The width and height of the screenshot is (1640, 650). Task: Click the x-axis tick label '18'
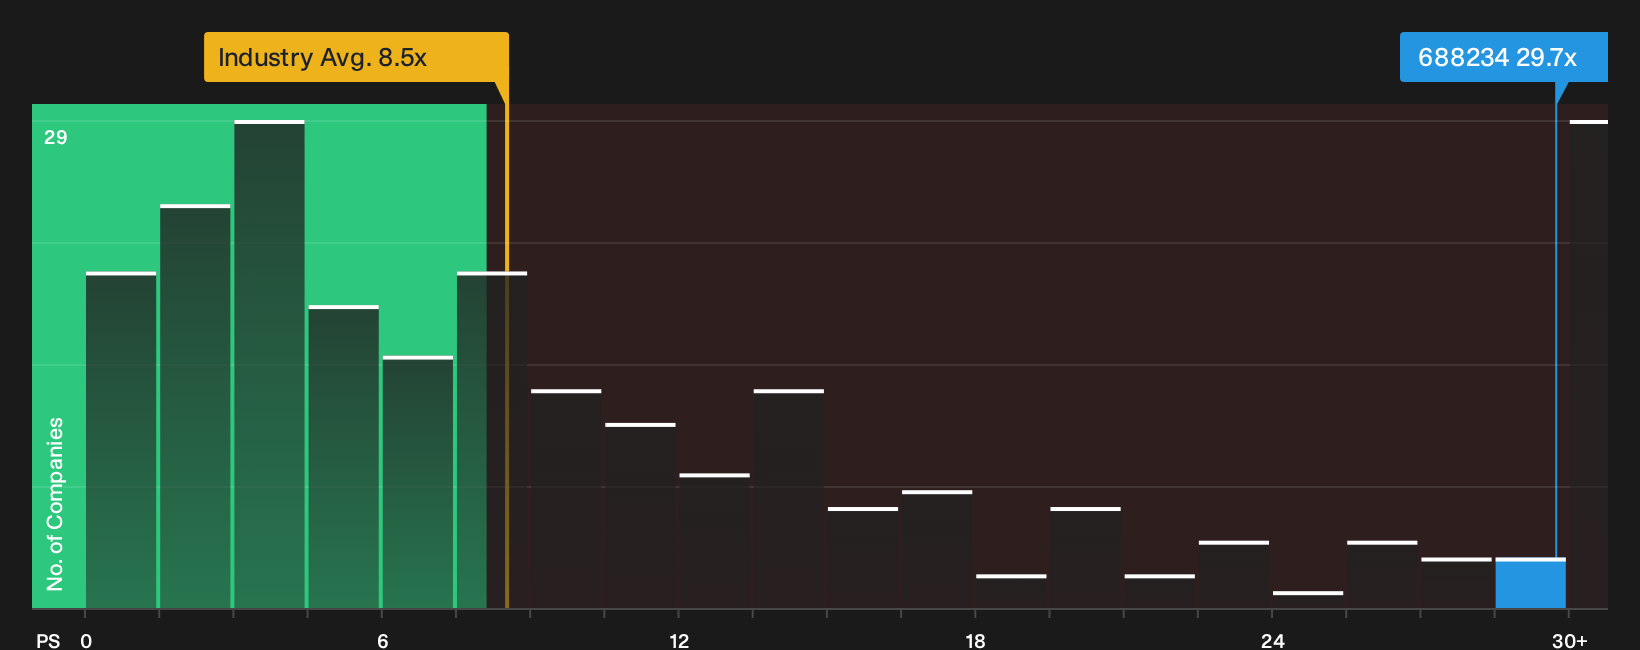coord(975,641)
